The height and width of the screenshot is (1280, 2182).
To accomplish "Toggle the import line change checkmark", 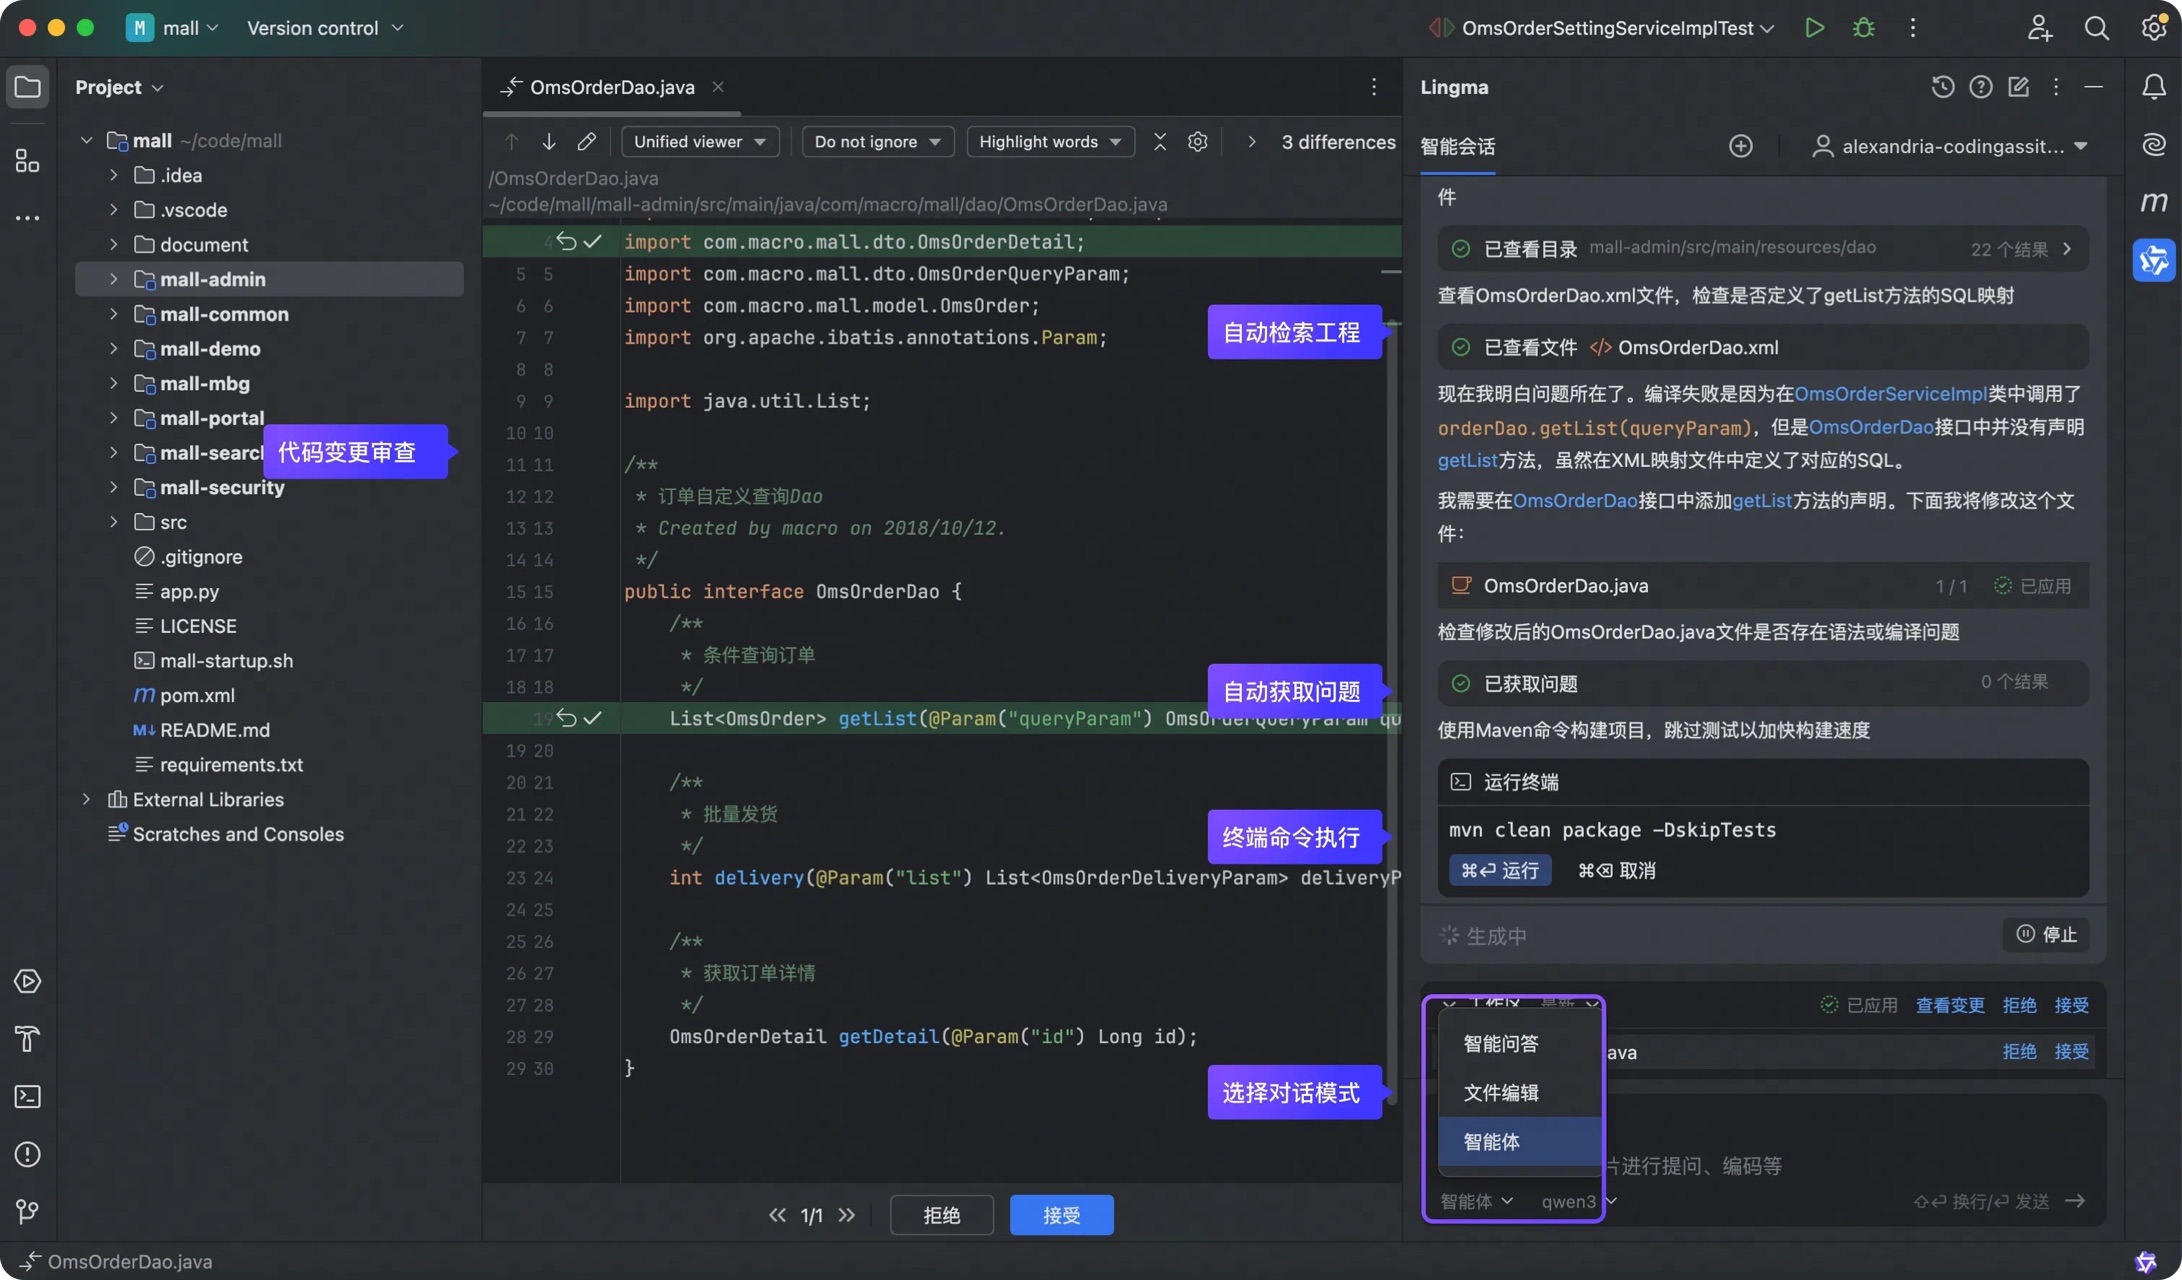I will tap(593, 241).
